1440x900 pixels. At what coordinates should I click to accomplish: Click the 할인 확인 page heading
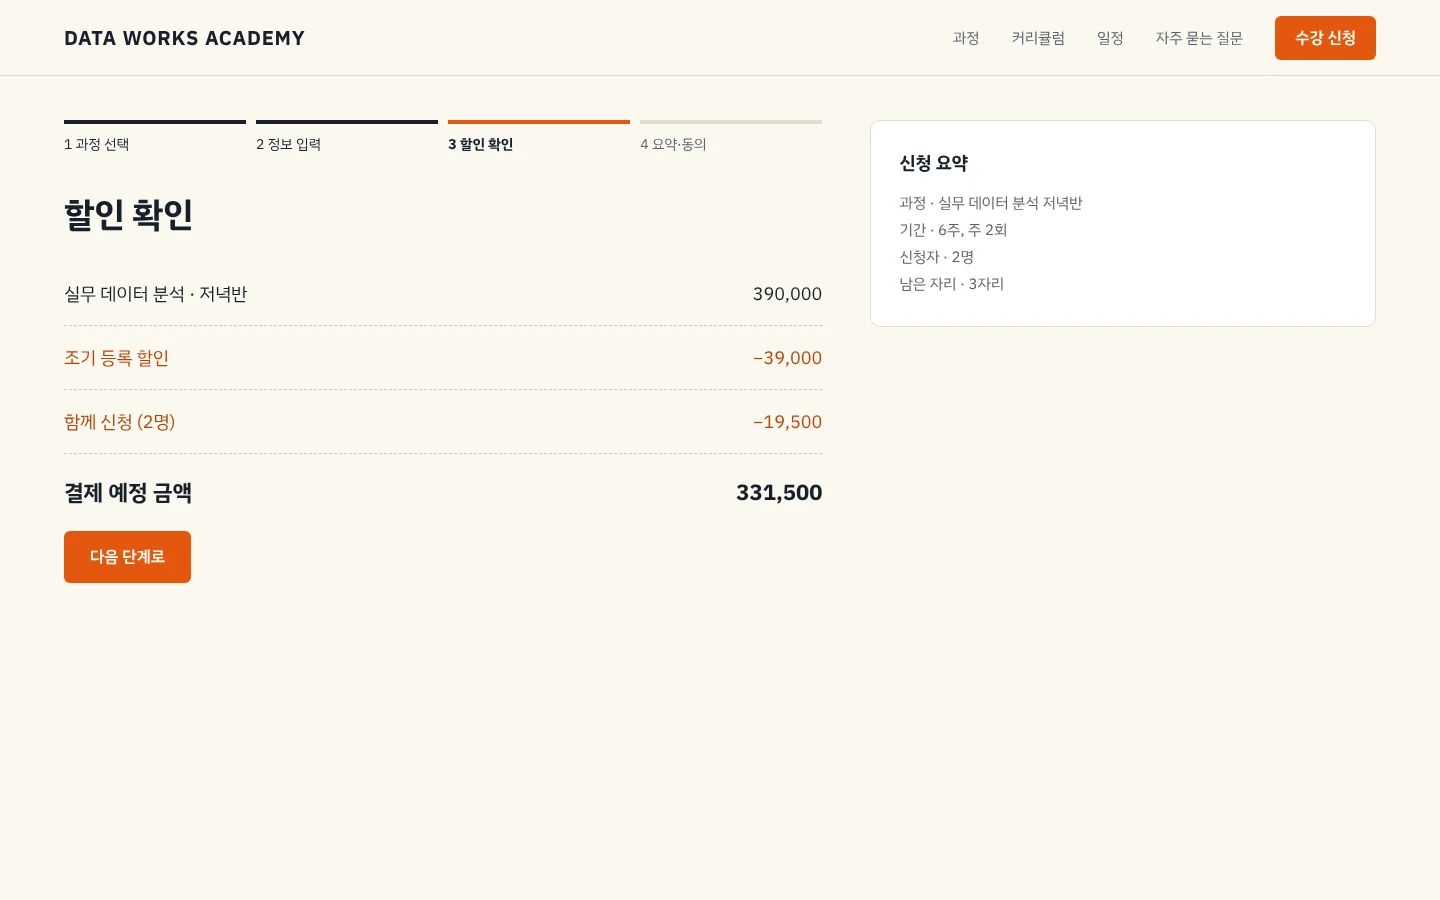tap(129, 214)
